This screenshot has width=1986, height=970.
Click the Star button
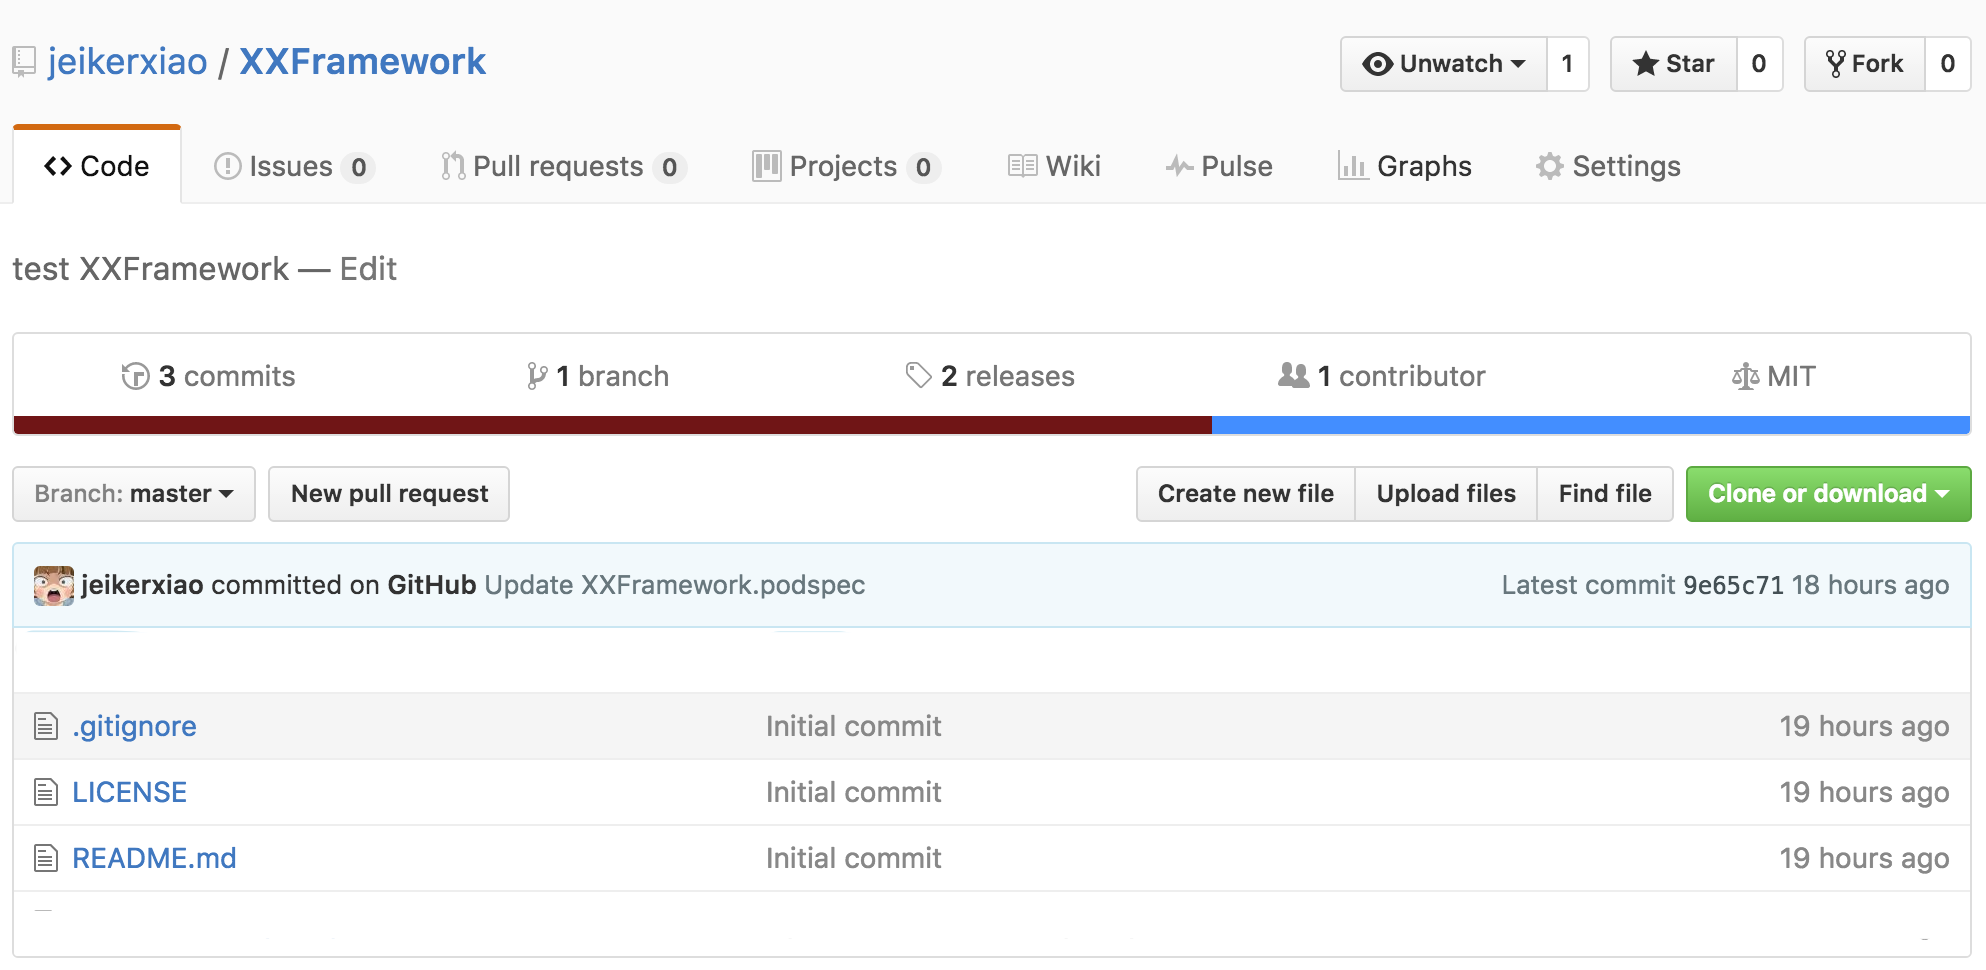pyautogui.click(x=1673, y=64)
